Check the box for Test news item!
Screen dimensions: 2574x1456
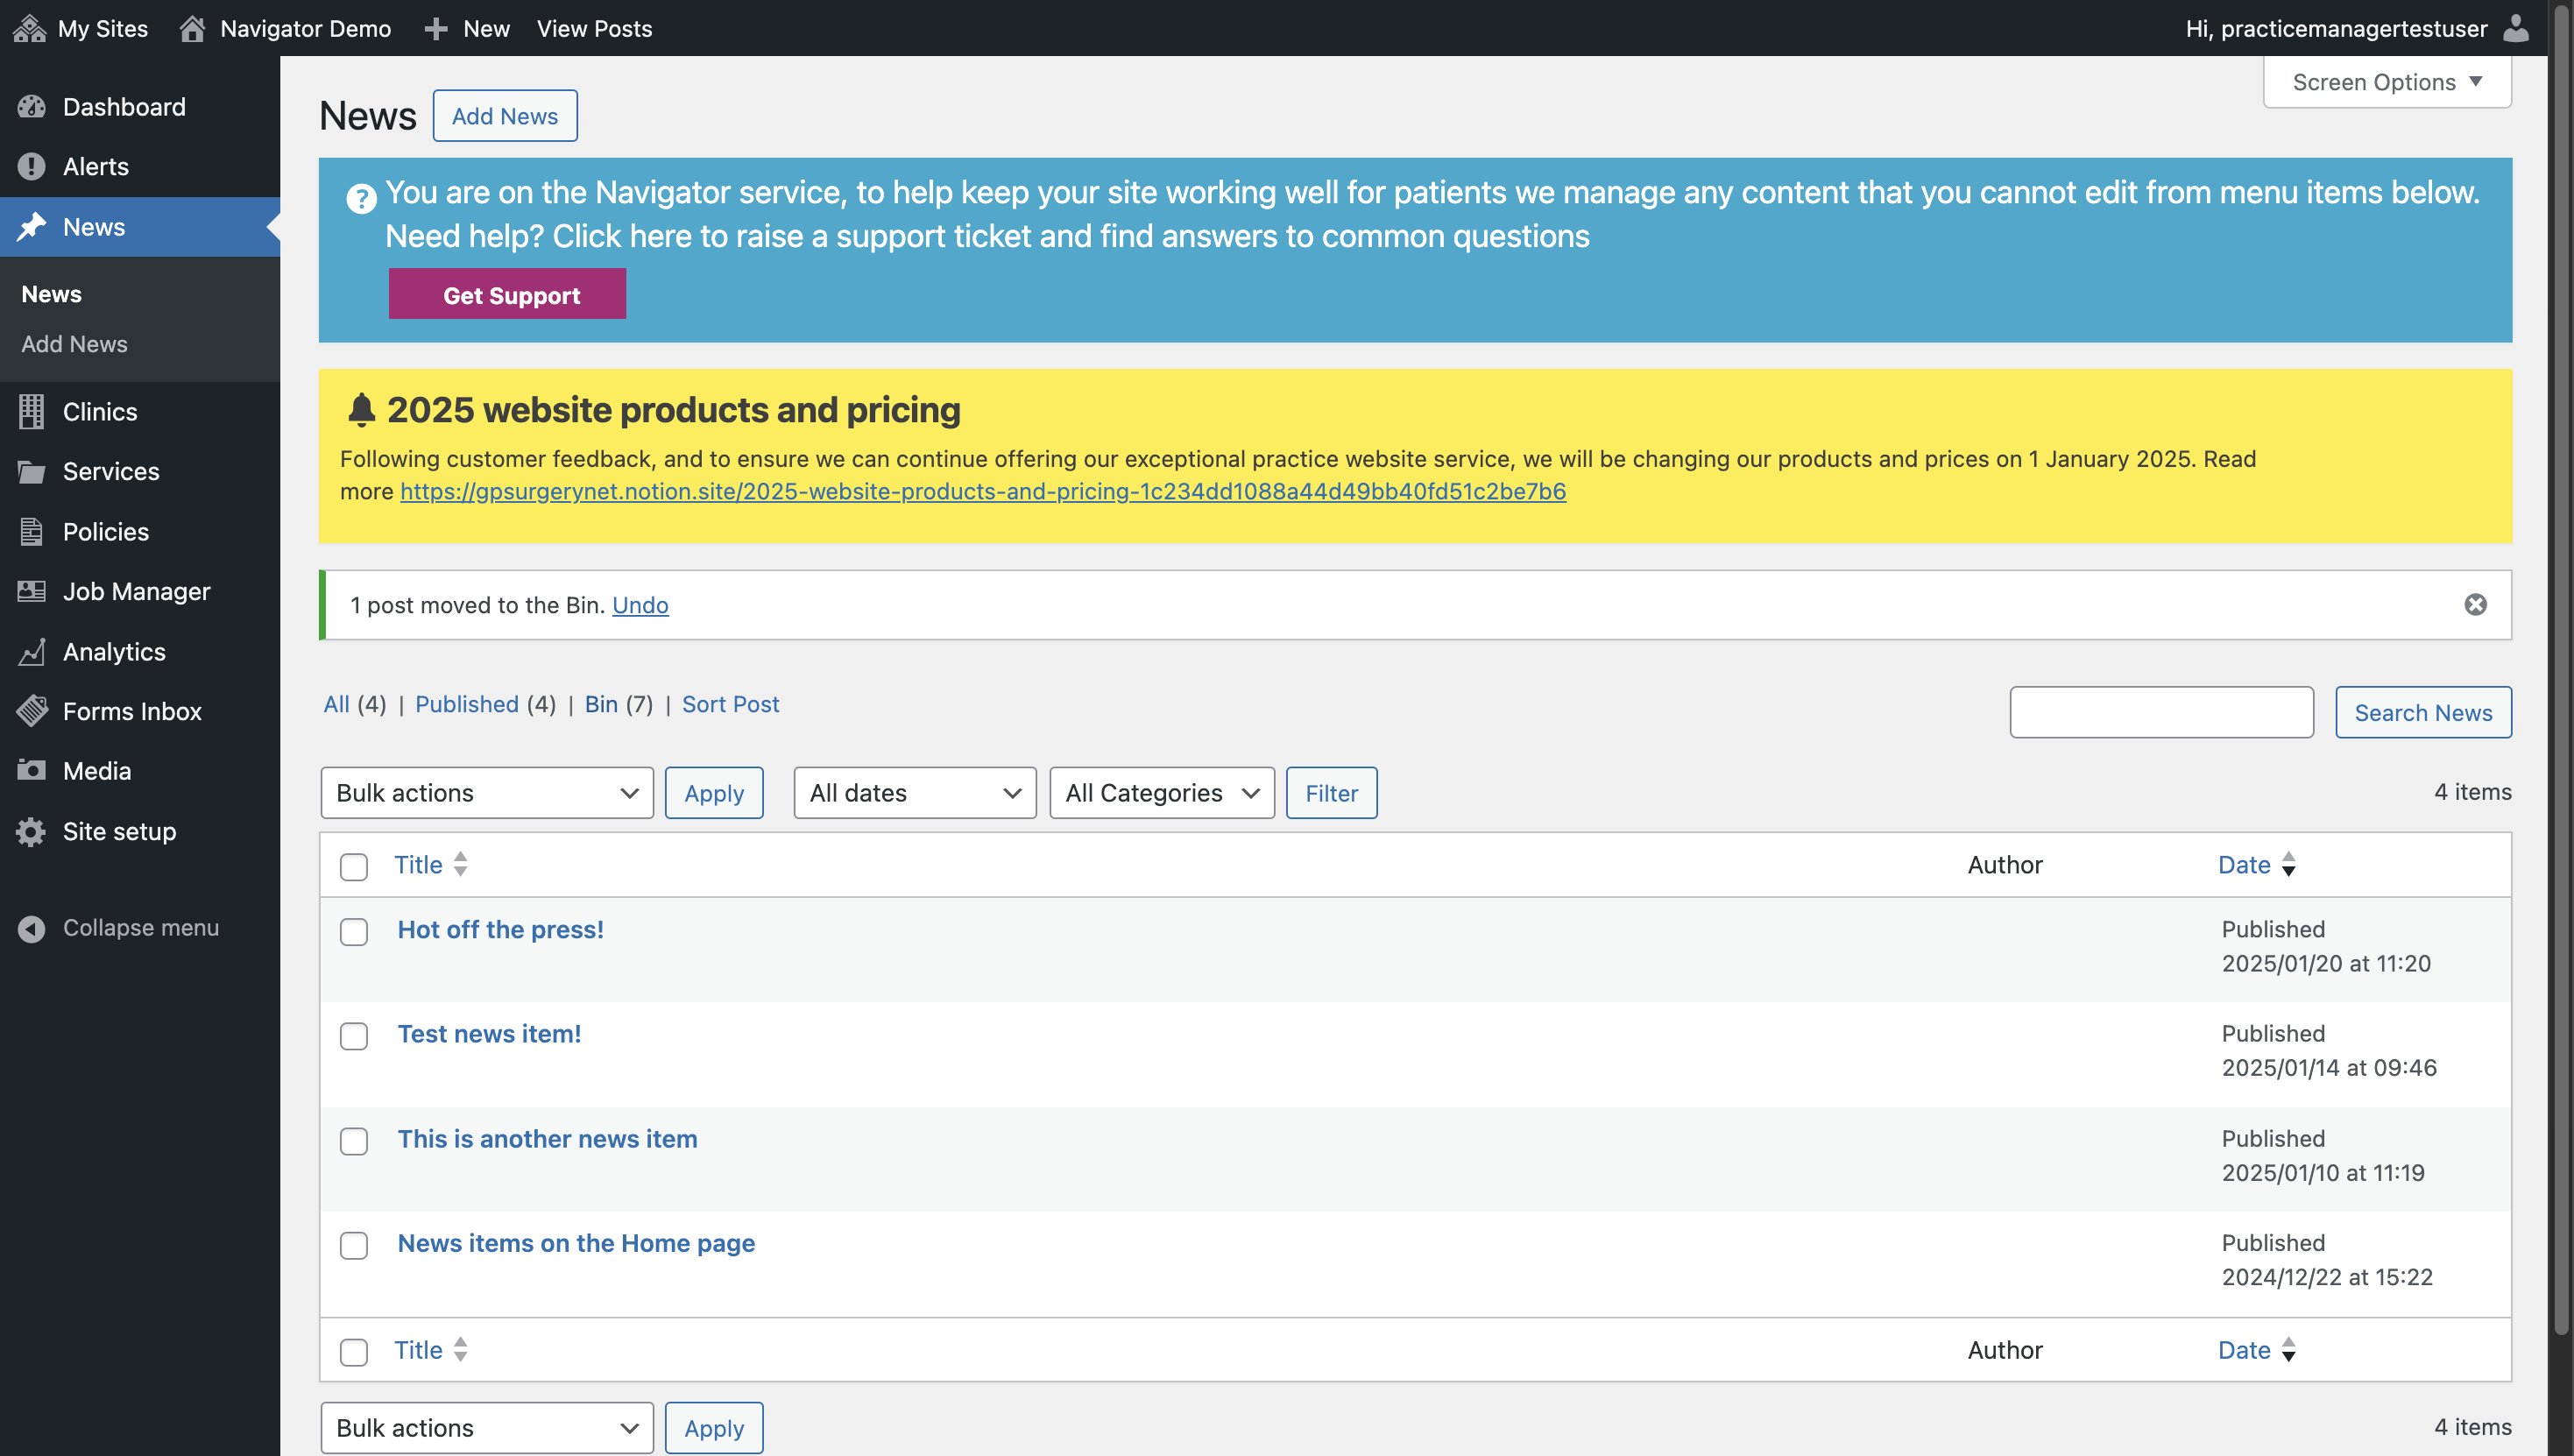[x=354, y=1036]
